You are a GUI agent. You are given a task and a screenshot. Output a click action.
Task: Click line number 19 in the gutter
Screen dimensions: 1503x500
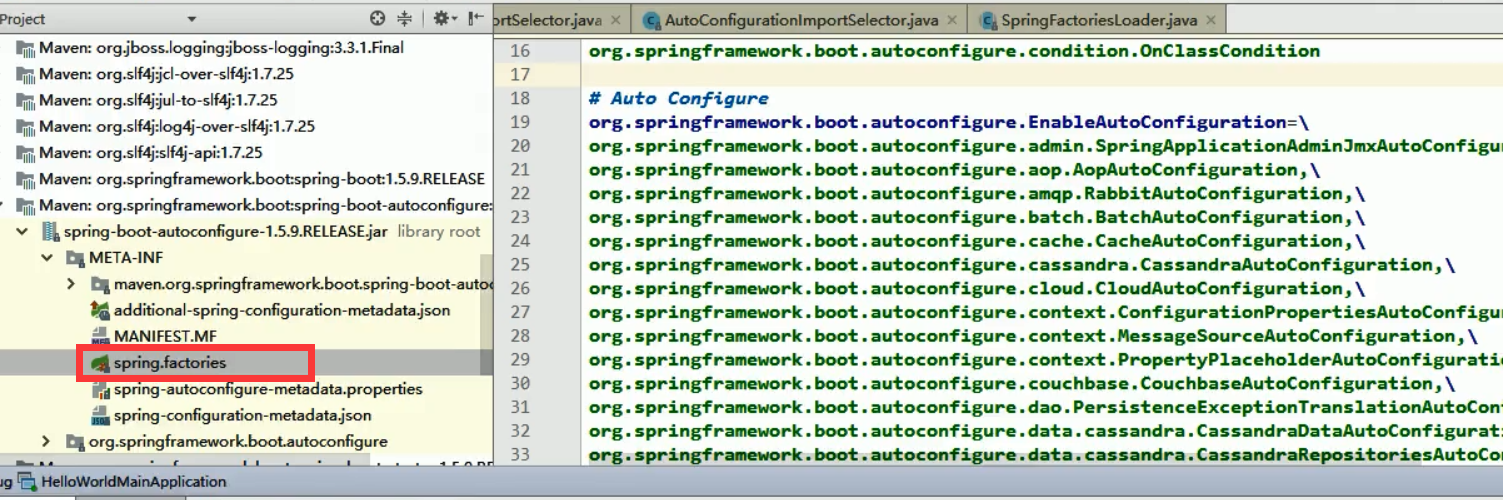pos(520,122)
